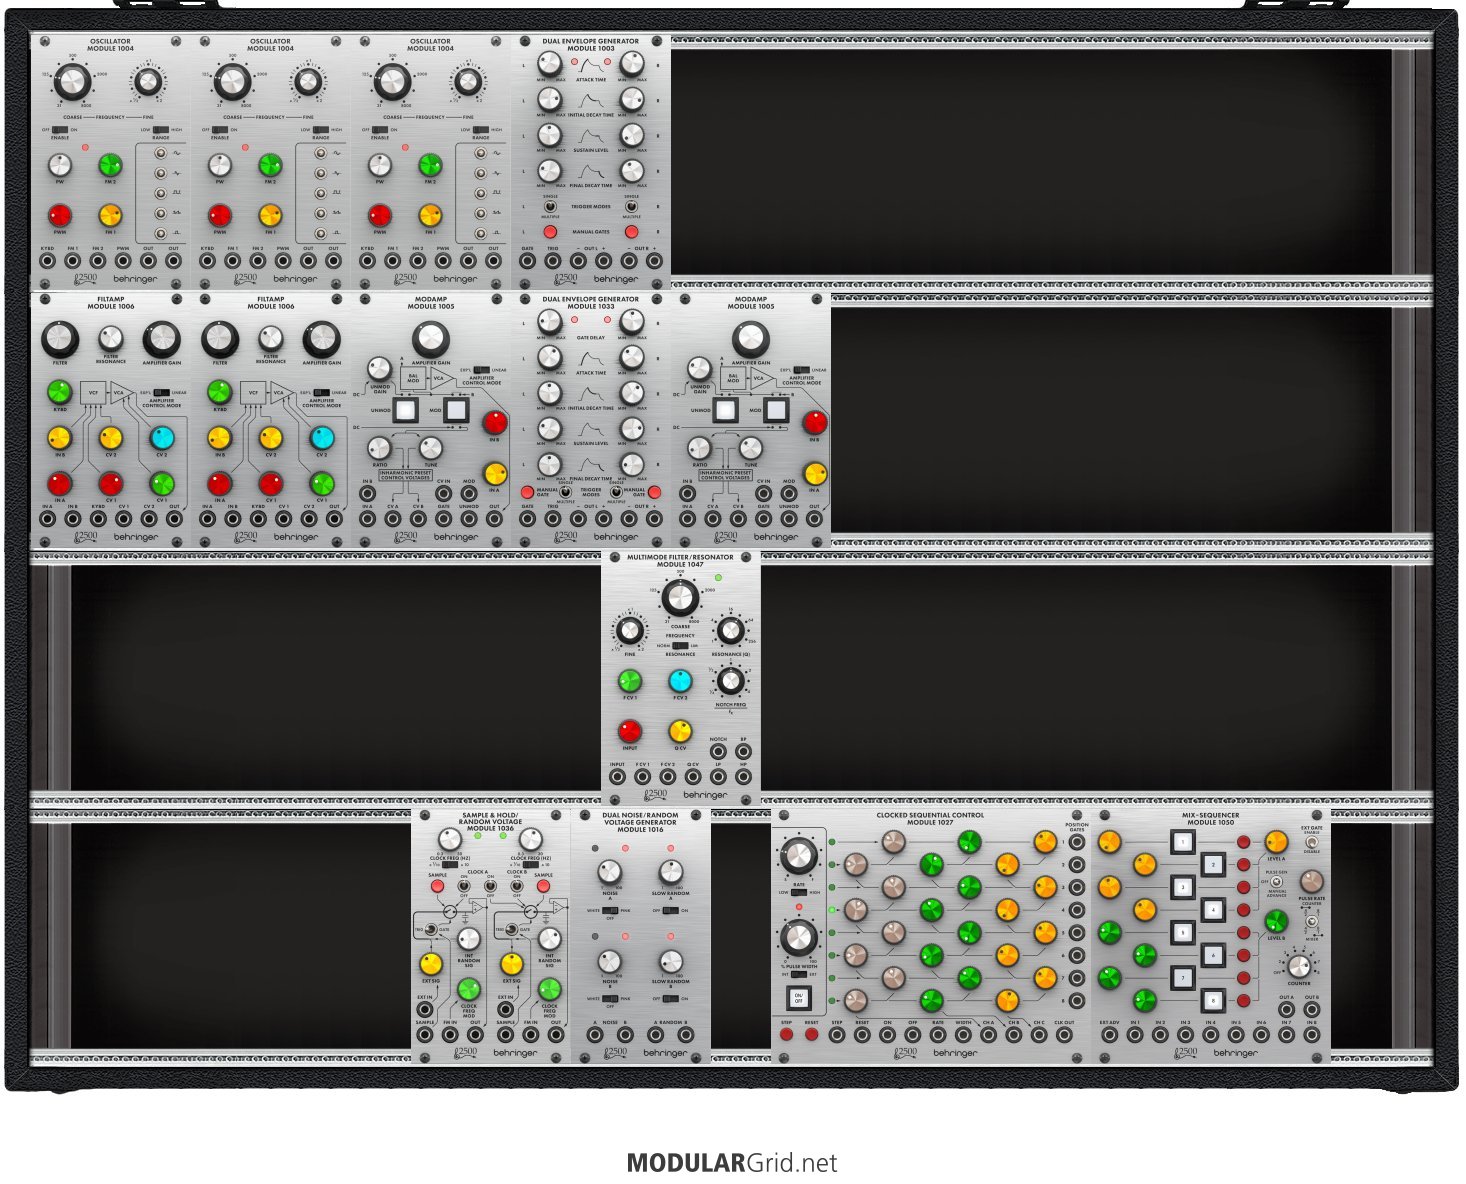Select the EXT ADV jack on Mix-Sequencer 1050

point(1109,1035)
